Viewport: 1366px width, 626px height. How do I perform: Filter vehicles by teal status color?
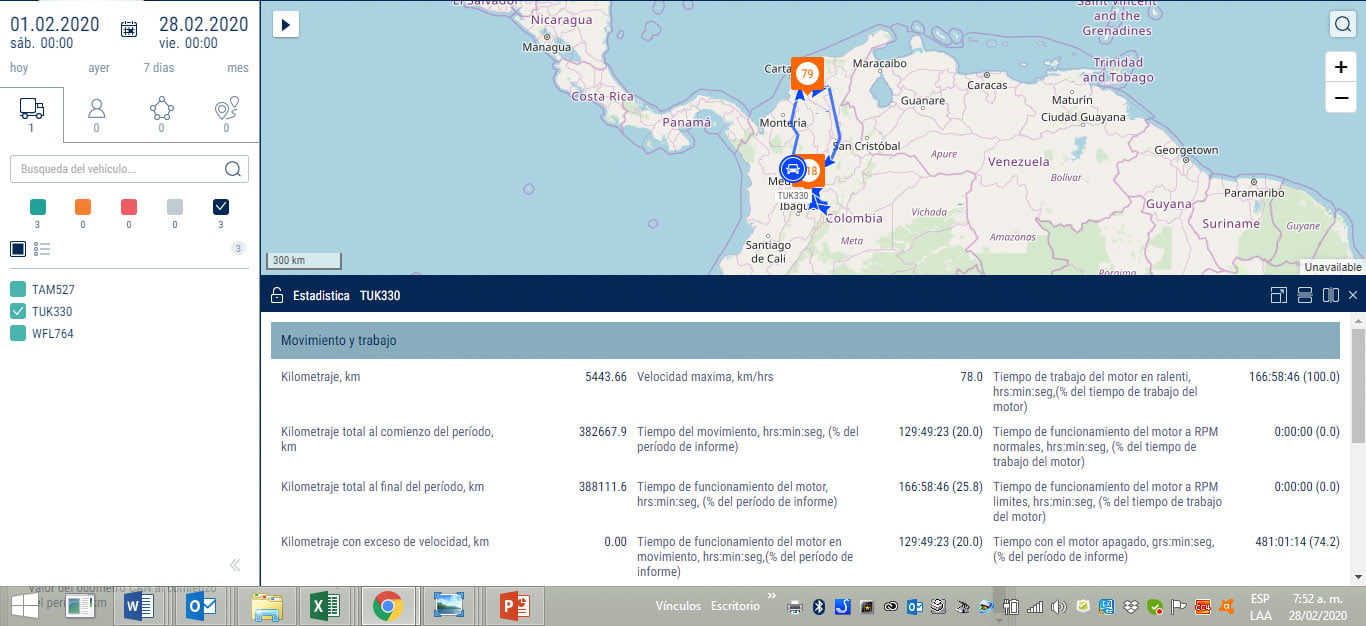click(38, 207)
